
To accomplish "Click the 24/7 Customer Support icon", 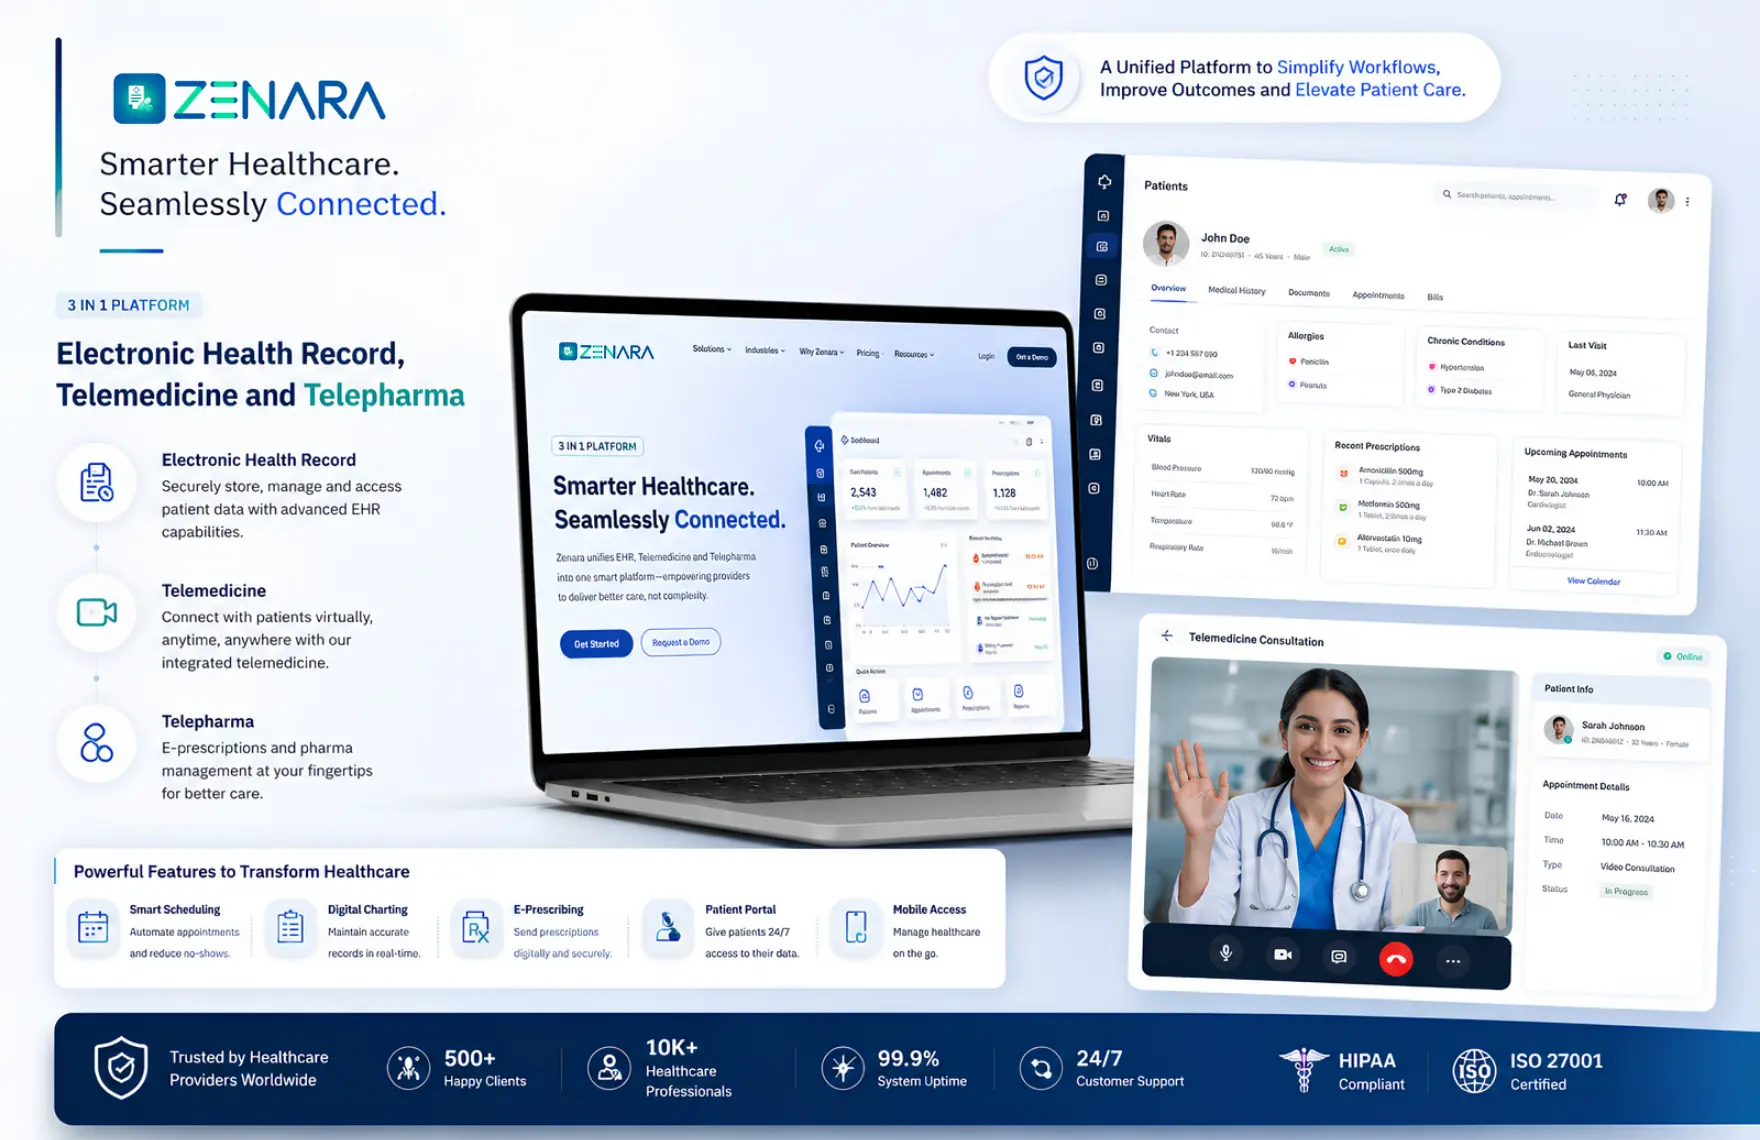I will point(1041,1069).
